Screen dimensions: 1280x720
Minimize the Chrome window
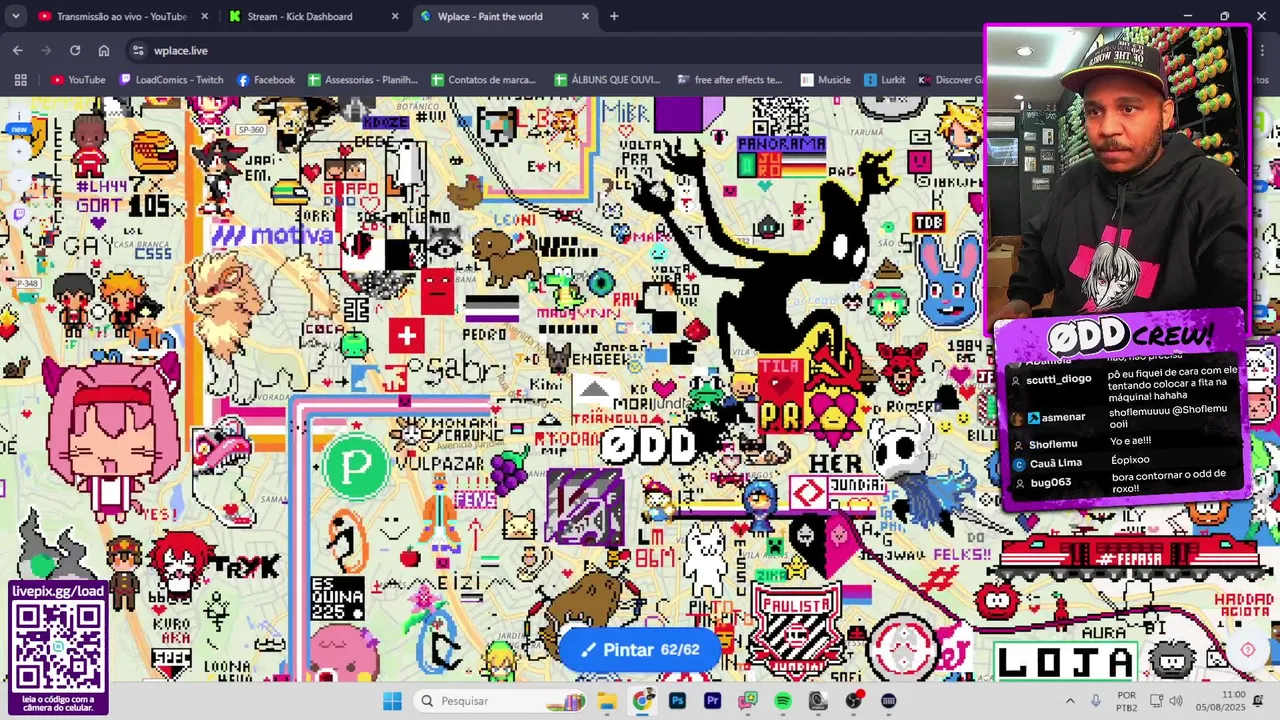click(1187, 16)
